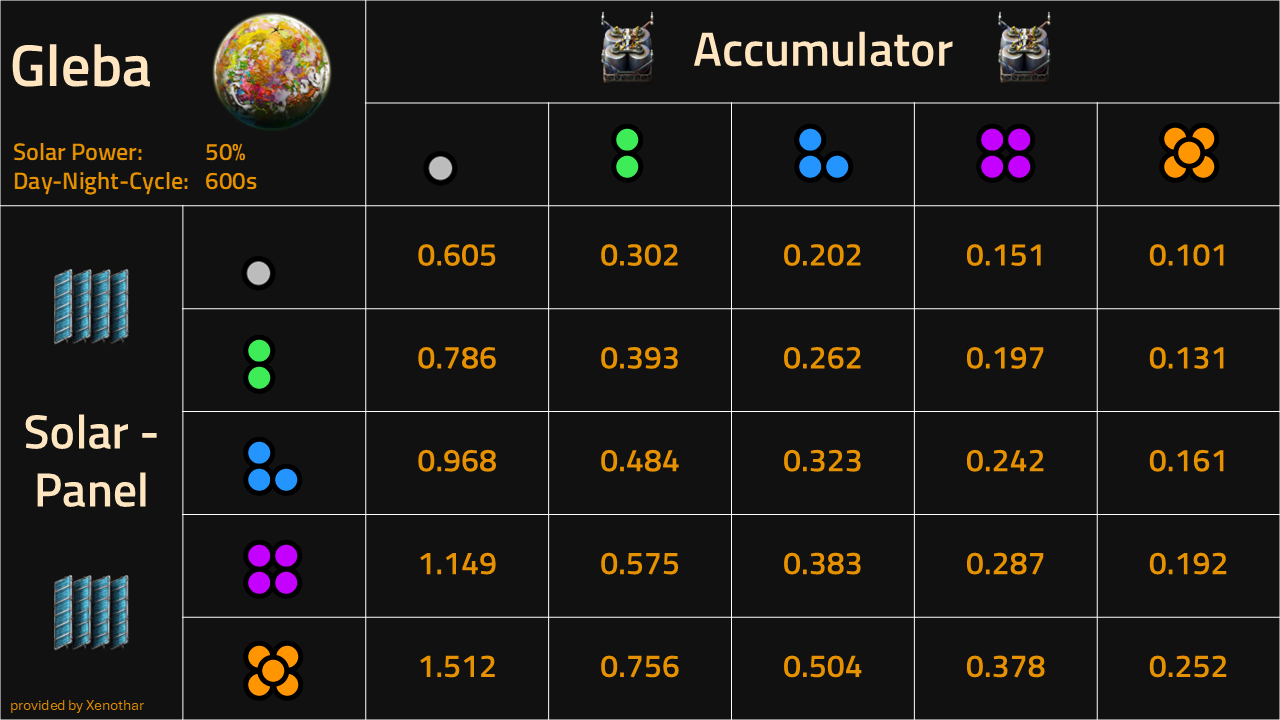Select the purple epic quality accumulator column icon
Viewport: 1280px width, 720px height.
(1005, 153)
